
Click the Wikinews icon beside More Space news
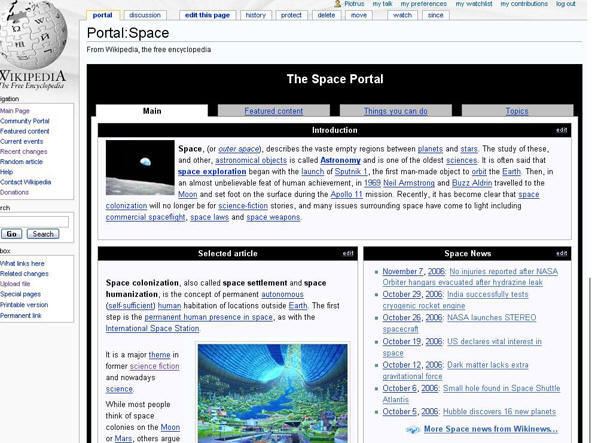click(413, 430)
